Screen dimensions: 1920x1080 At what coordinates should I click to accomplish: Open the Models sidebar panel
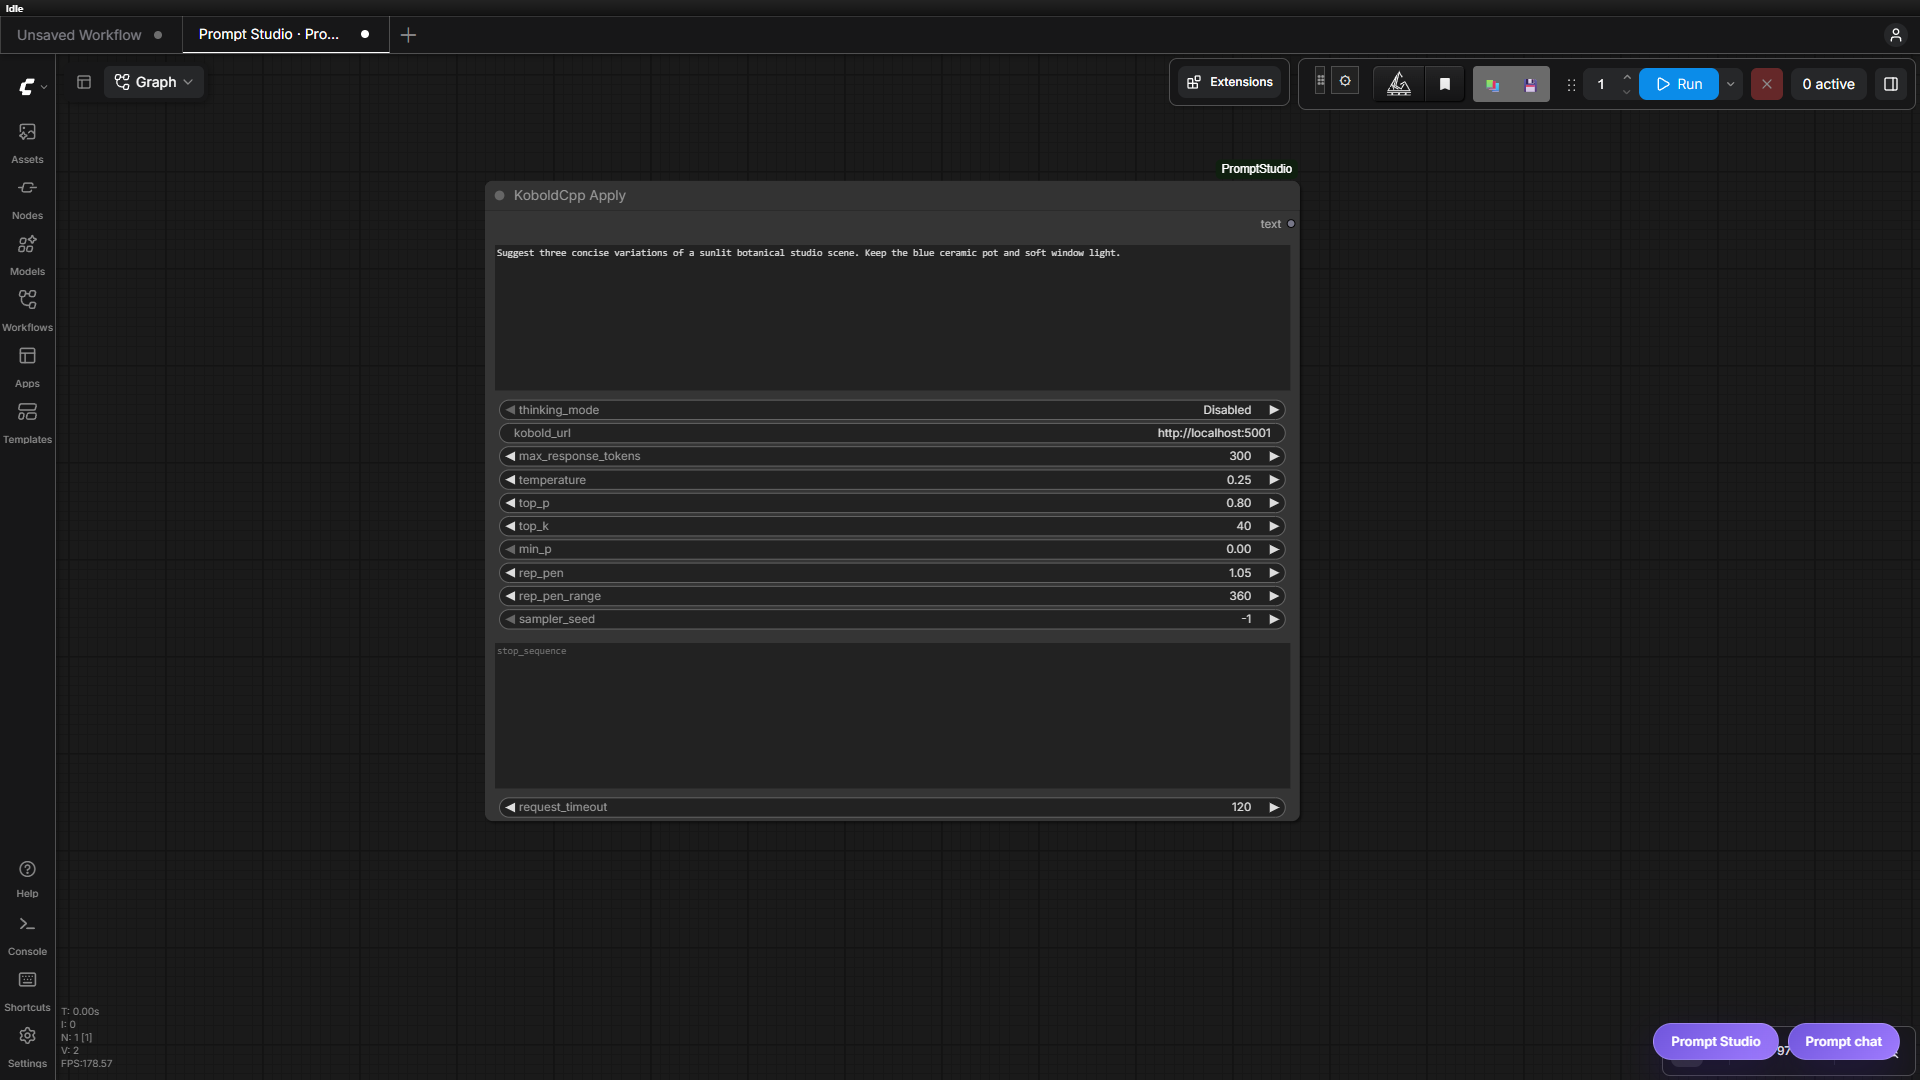tap(27, 255)
